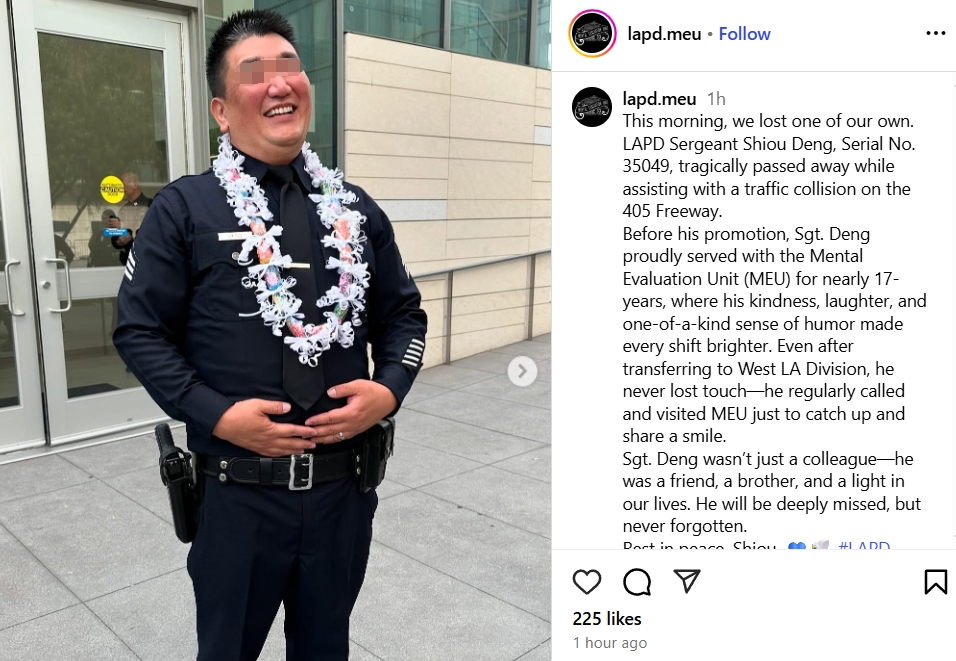
Task: Click the partially hidden 'Rest in peace' caption line
Action: [x=699, y=544]
